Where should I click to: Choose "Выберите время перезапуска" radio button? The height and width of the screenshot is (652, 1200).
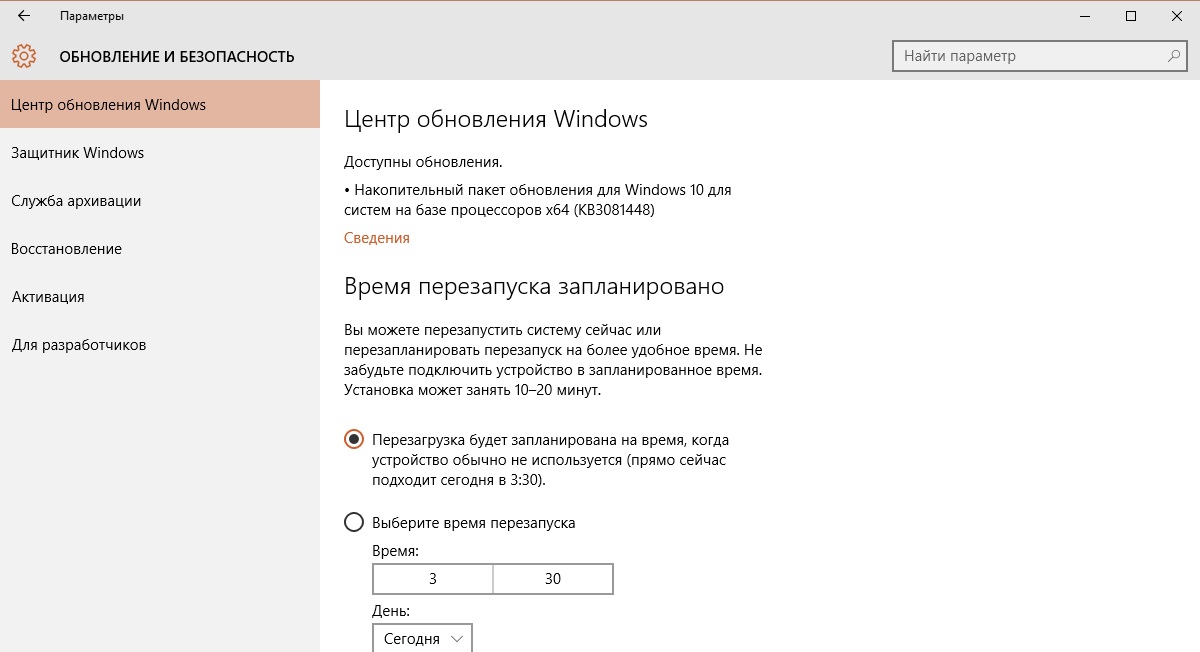(x=354, y=522)
